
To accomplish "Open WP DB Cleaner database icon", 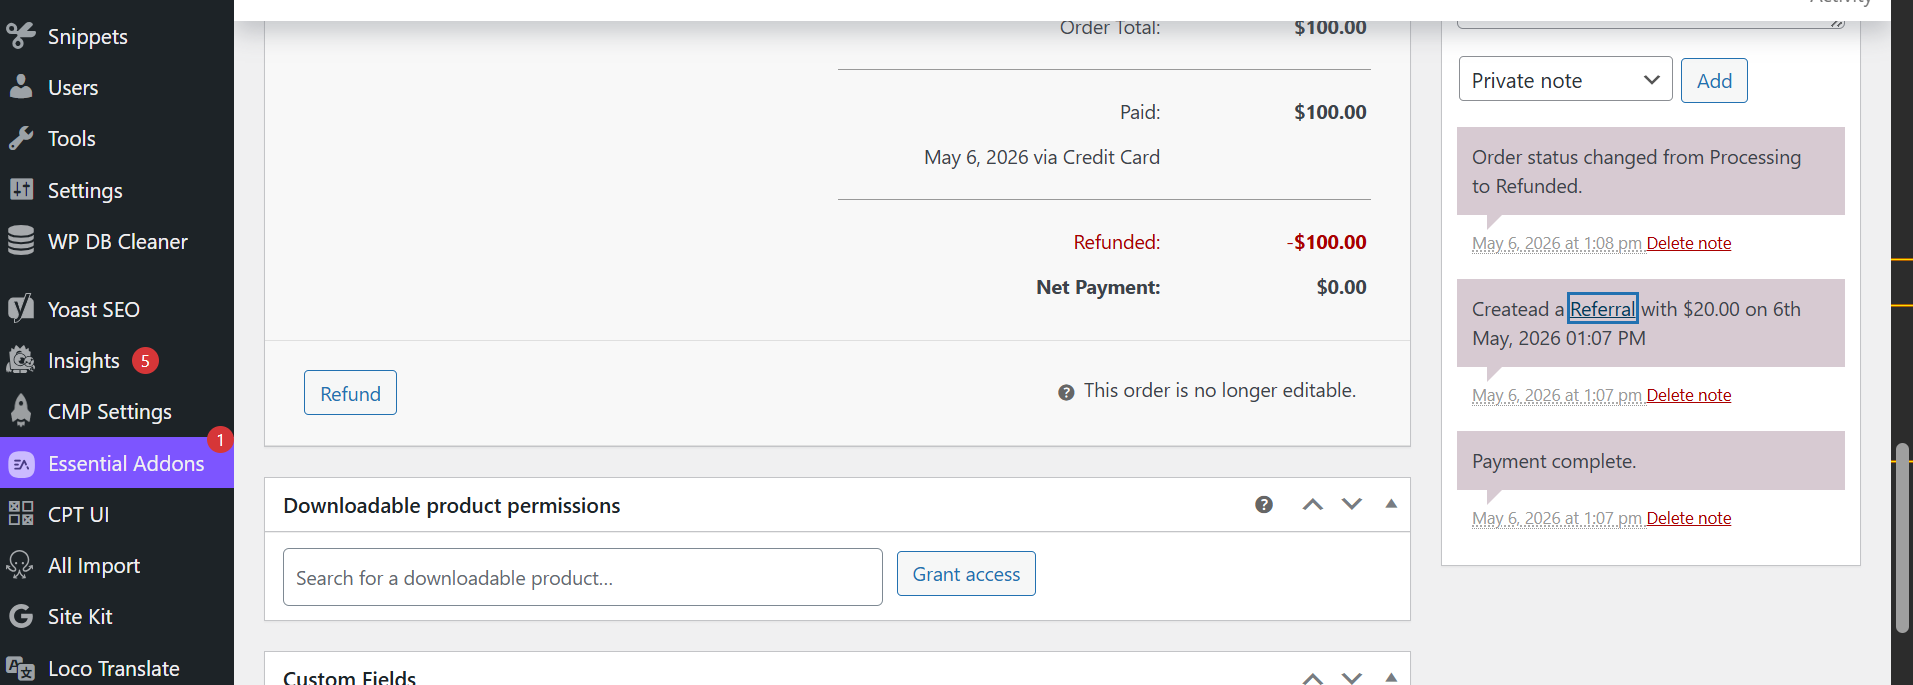I will pos(21,241).
